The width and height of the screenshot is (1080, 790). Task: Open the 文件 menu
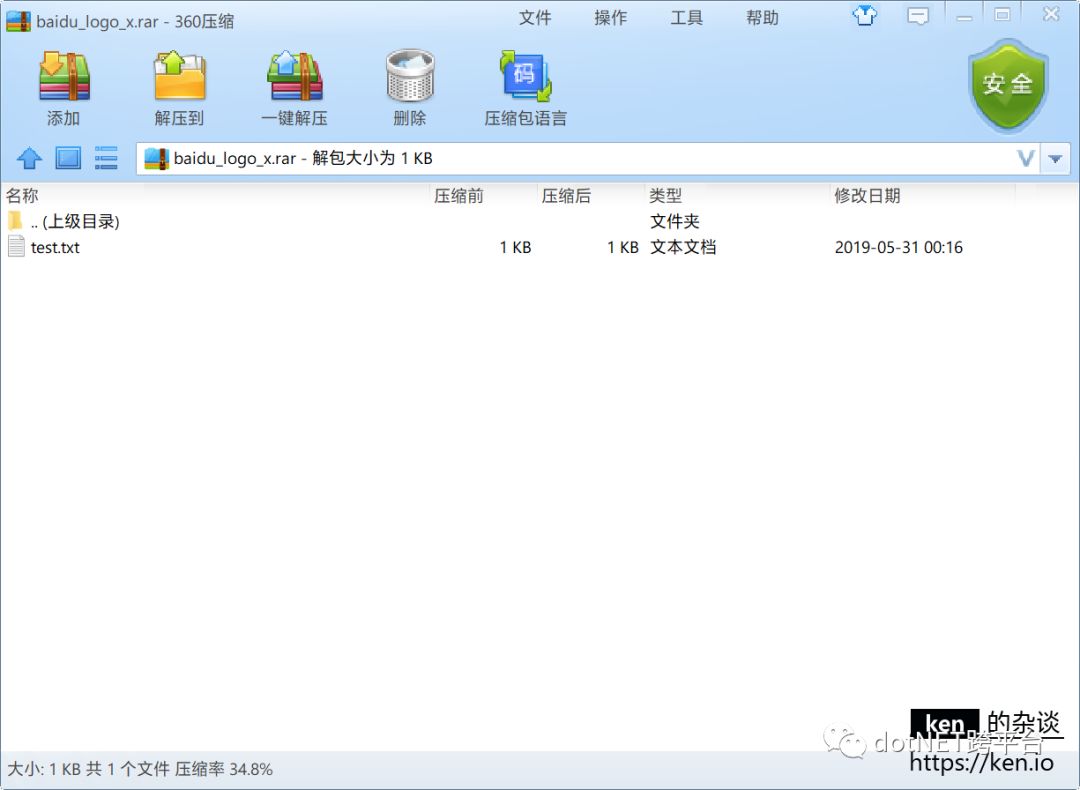coord(534,17)
